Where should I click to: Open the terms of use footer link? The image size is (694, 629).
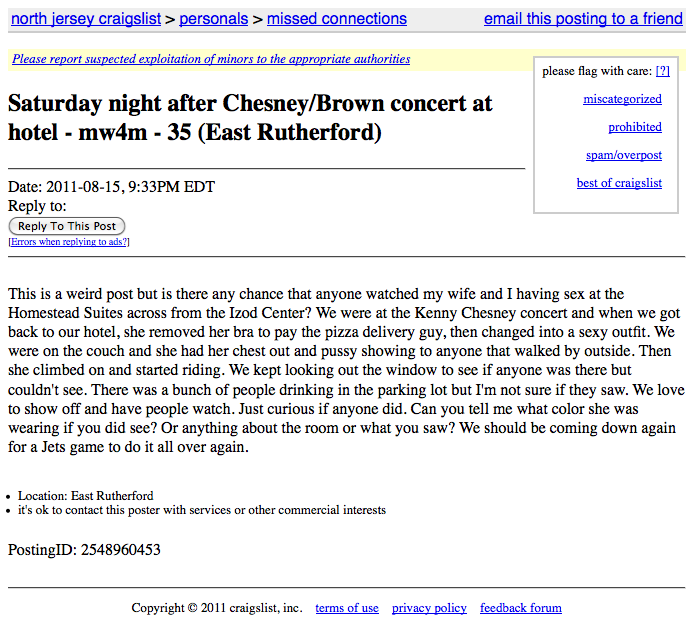pos(347,608)
